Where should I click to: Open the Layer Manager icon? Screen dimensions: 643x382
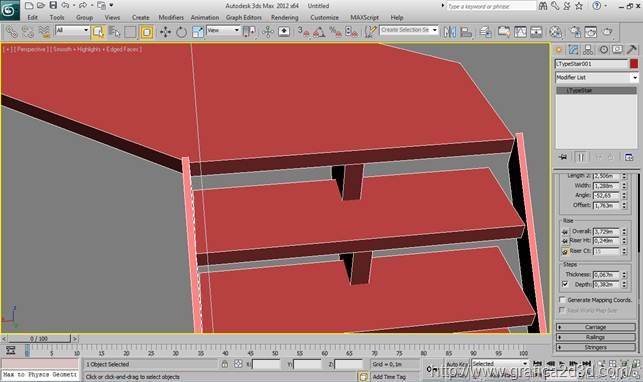tap(486, 32)
